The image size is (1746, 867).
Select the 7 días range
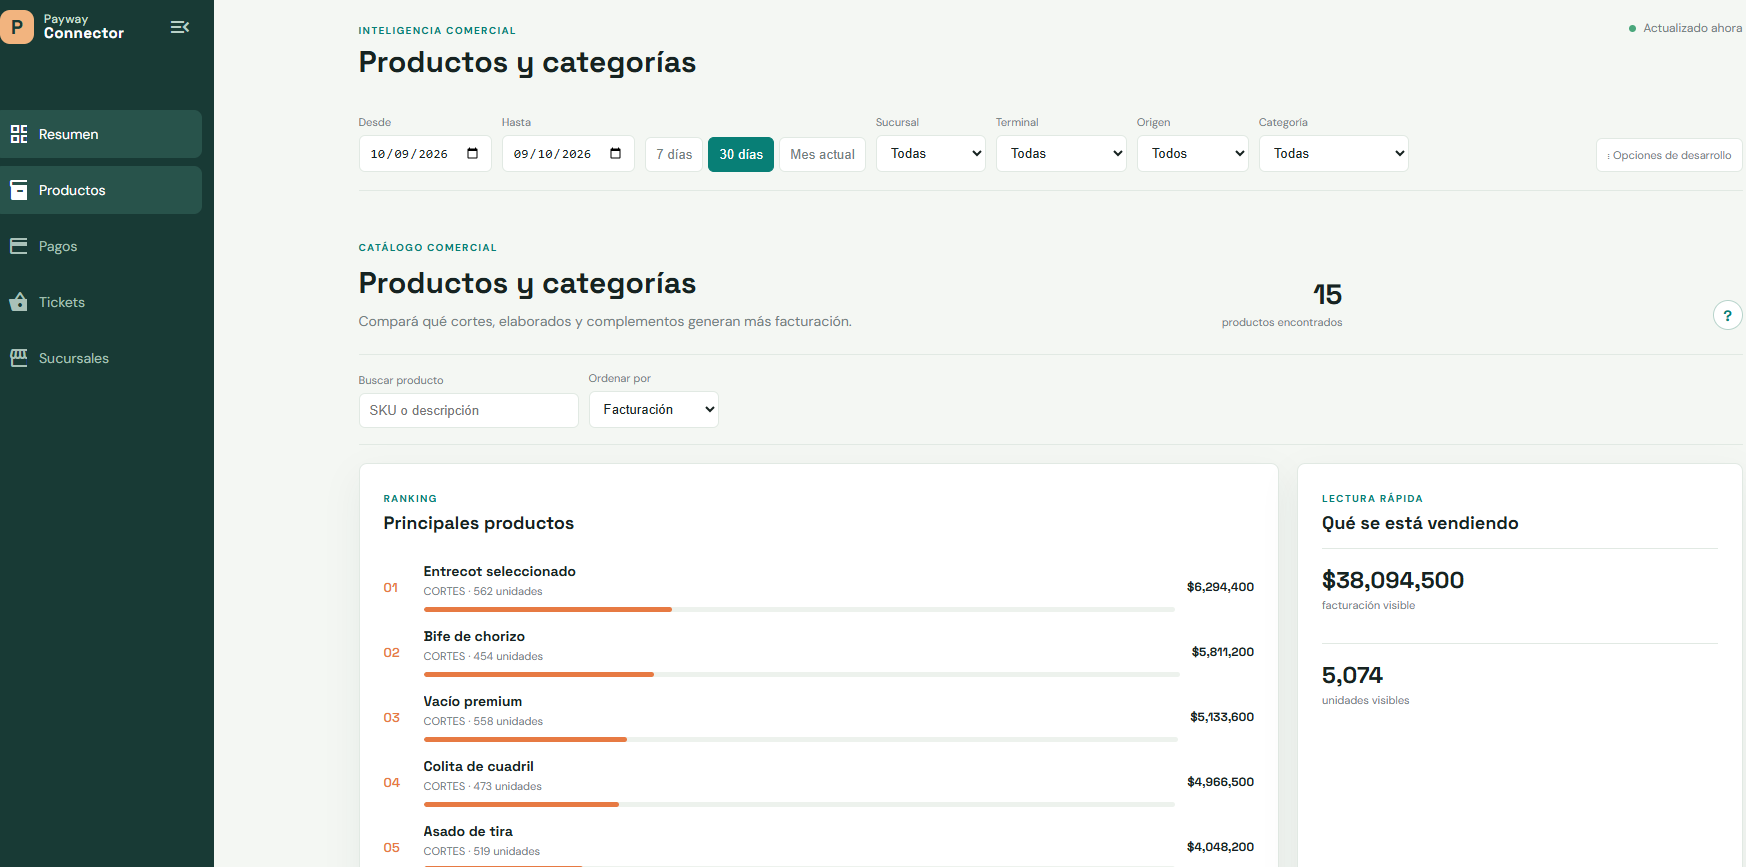click(x=674, y=154)
